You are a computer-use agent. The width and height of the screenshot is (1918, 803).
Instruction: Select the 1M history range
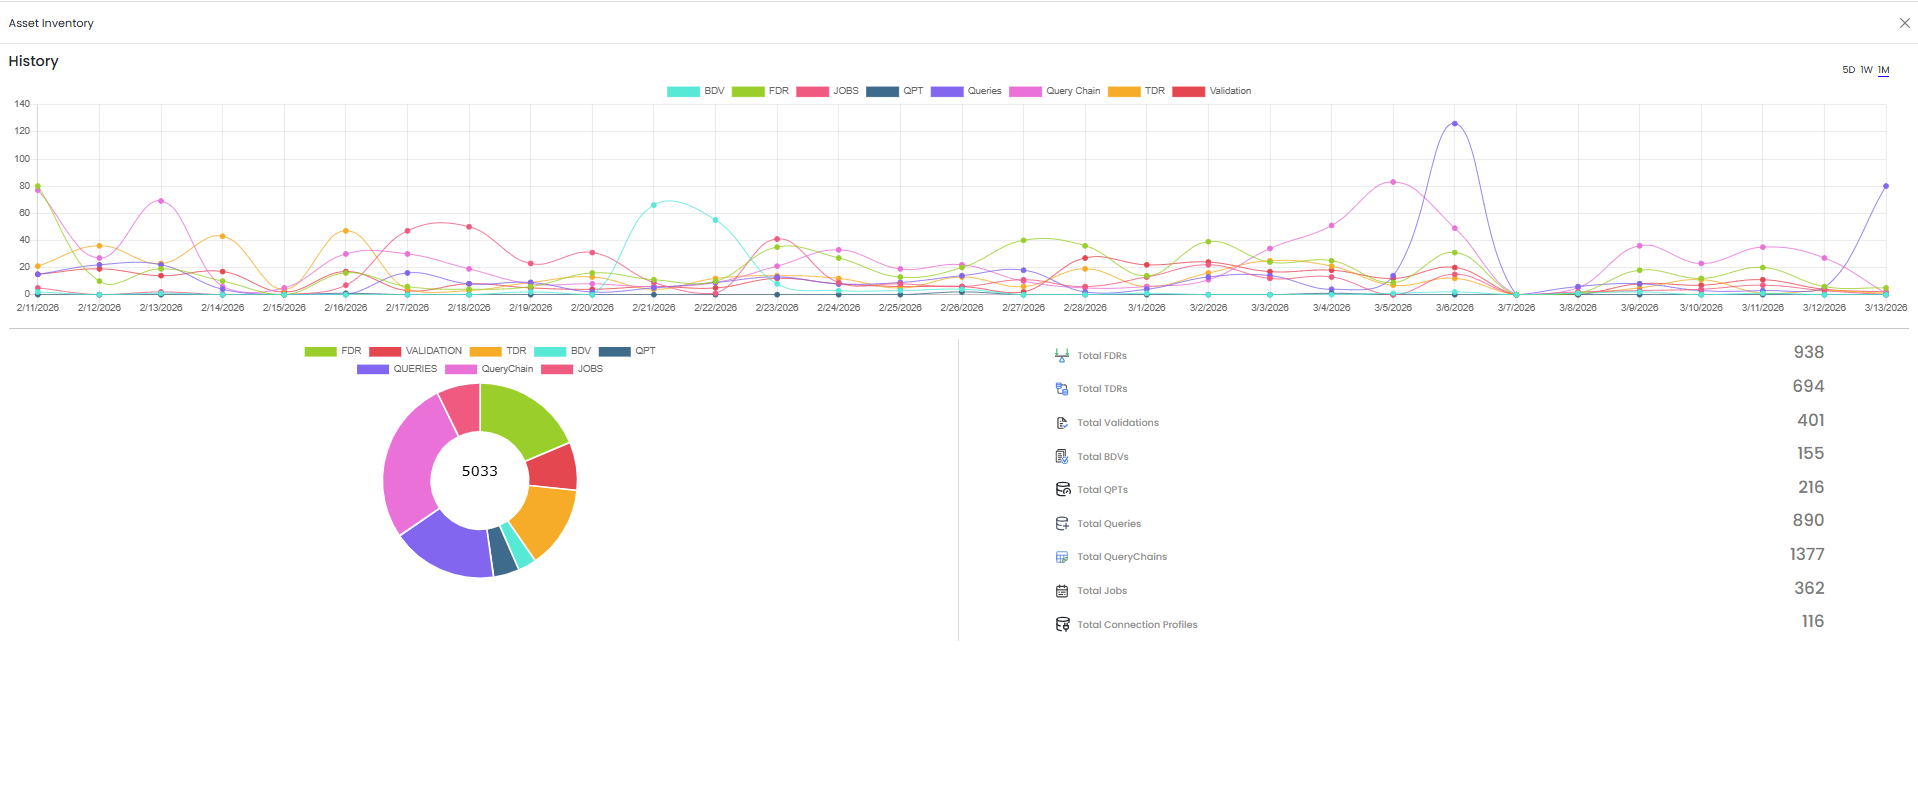pos(1883,70)
